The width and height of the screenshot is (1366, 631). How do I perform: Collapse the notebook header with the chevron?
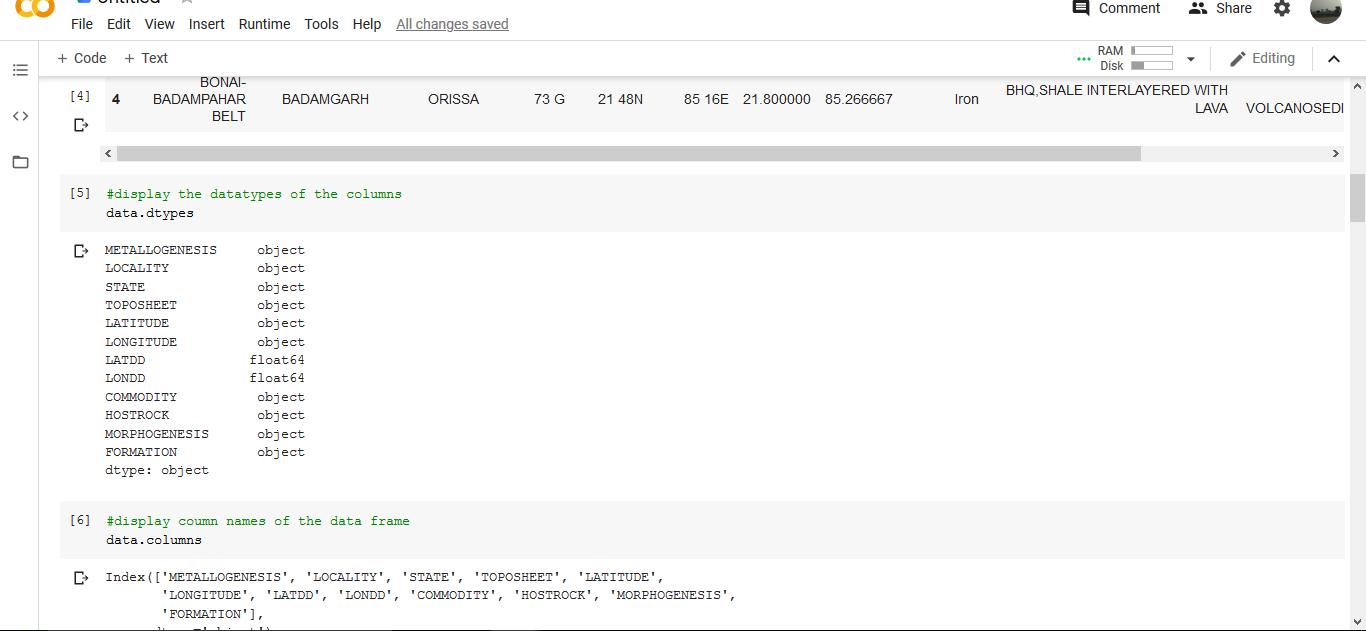pyautogui.click(x=1334, y=58)
